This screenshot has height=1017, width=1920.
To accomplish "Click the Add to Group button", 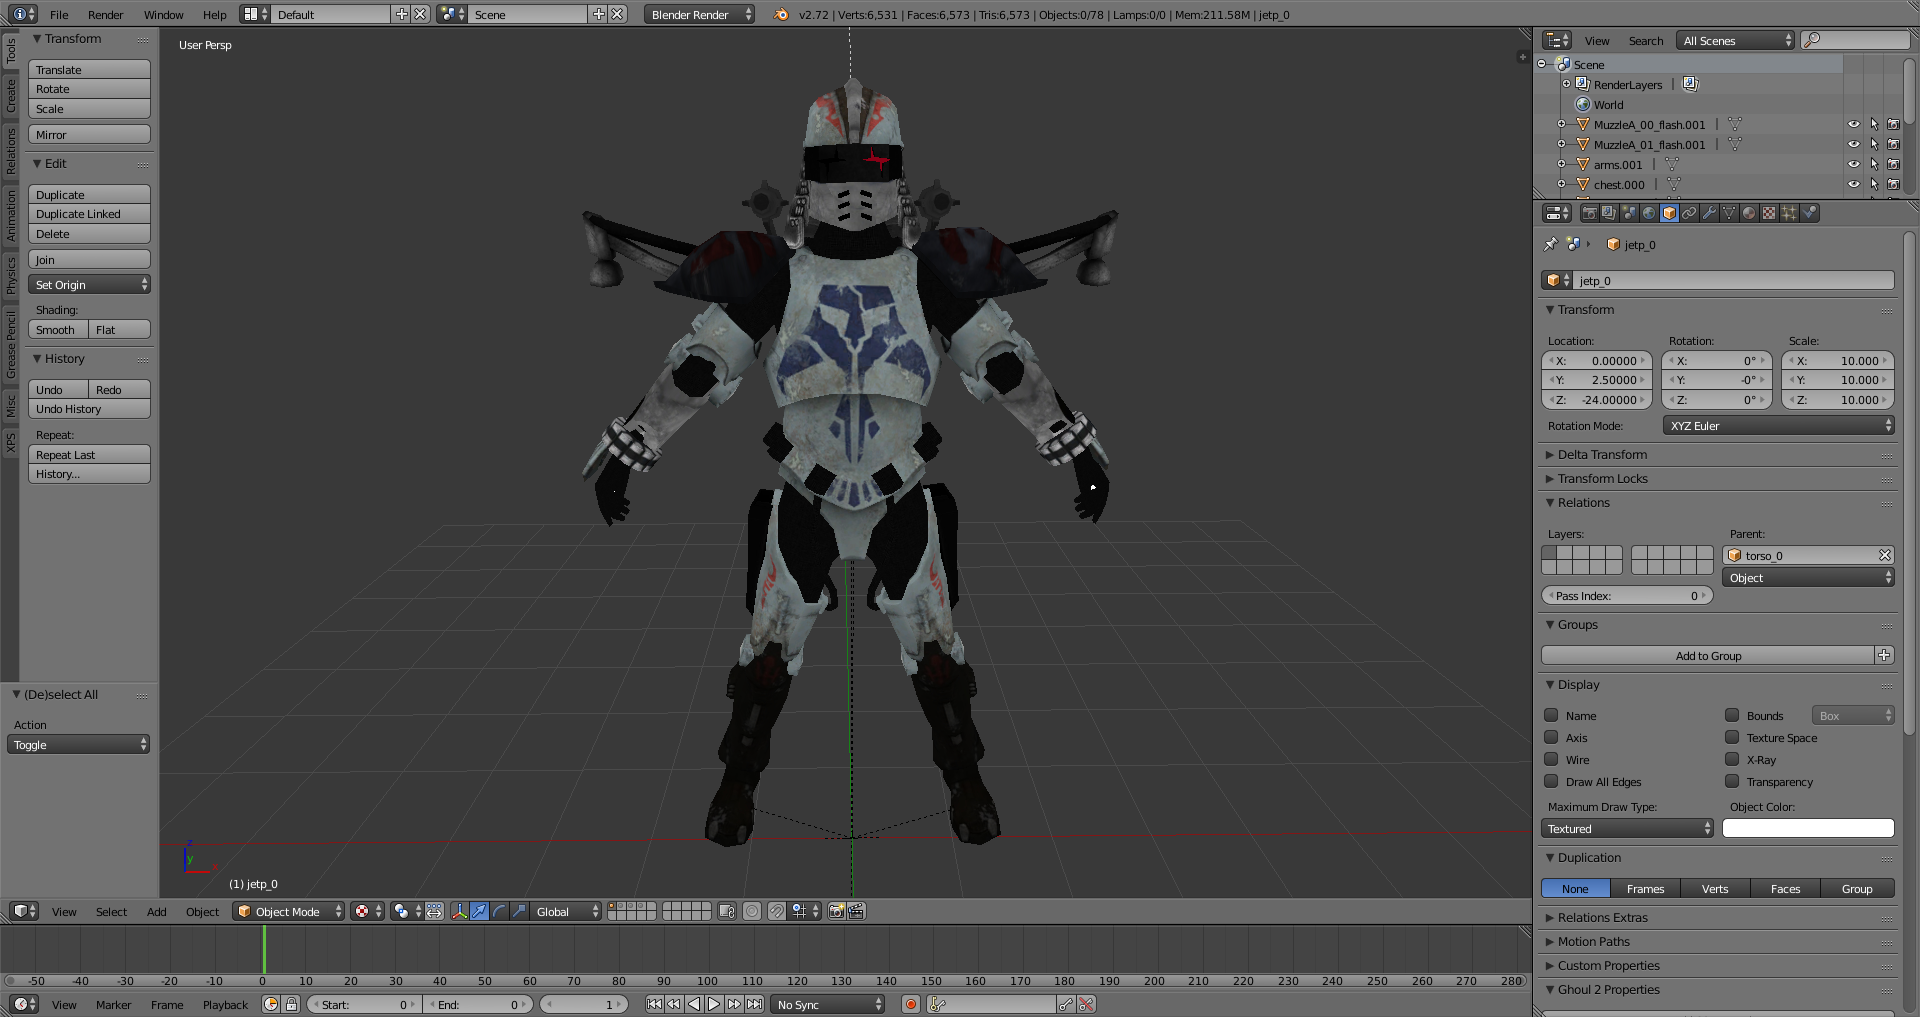I will pos(1708,656).
